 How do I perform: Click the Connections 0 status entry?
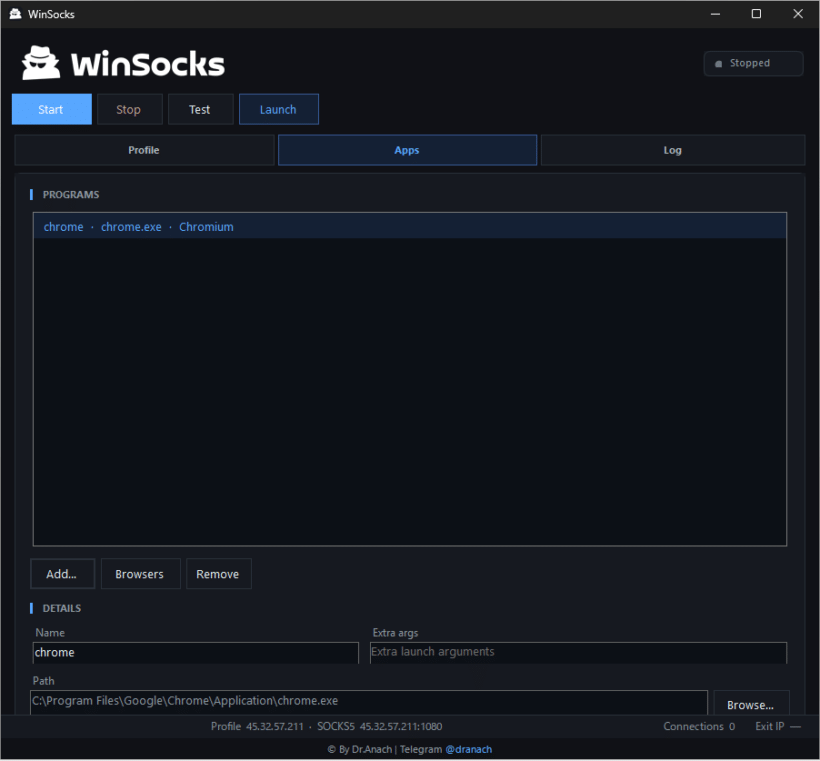[699, 726]
